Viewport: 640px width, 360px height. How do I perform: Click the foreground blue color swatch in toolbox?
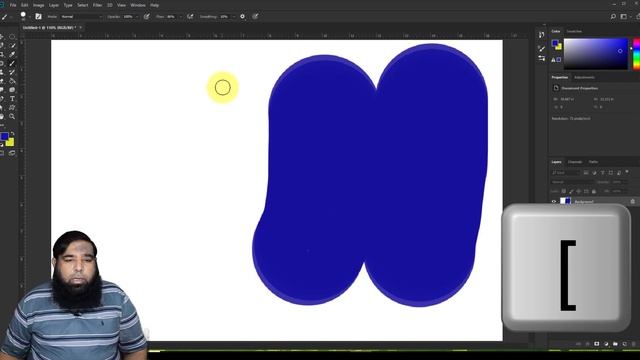[4, 136]
